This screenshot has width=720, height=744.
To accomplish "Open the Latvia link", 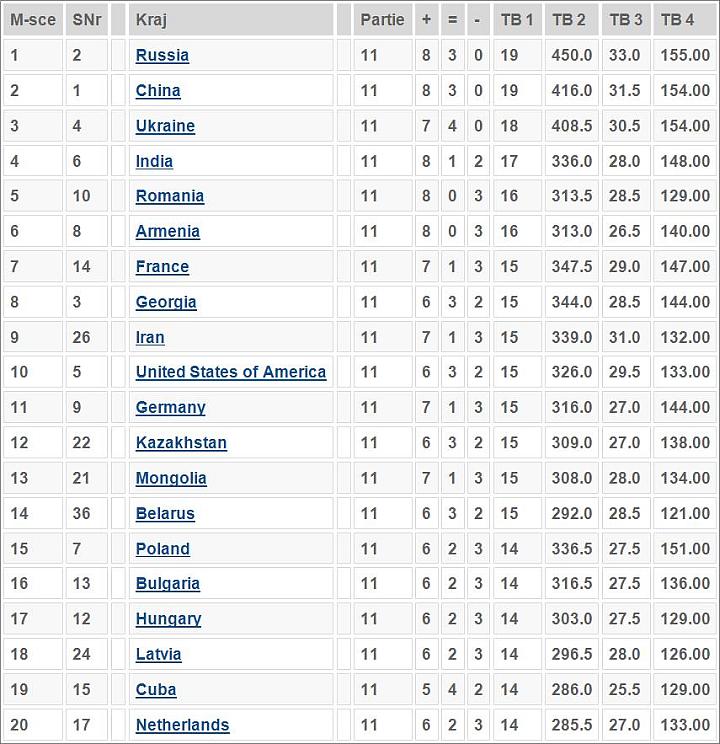I will pyautogui.click(x=159, y=654).
